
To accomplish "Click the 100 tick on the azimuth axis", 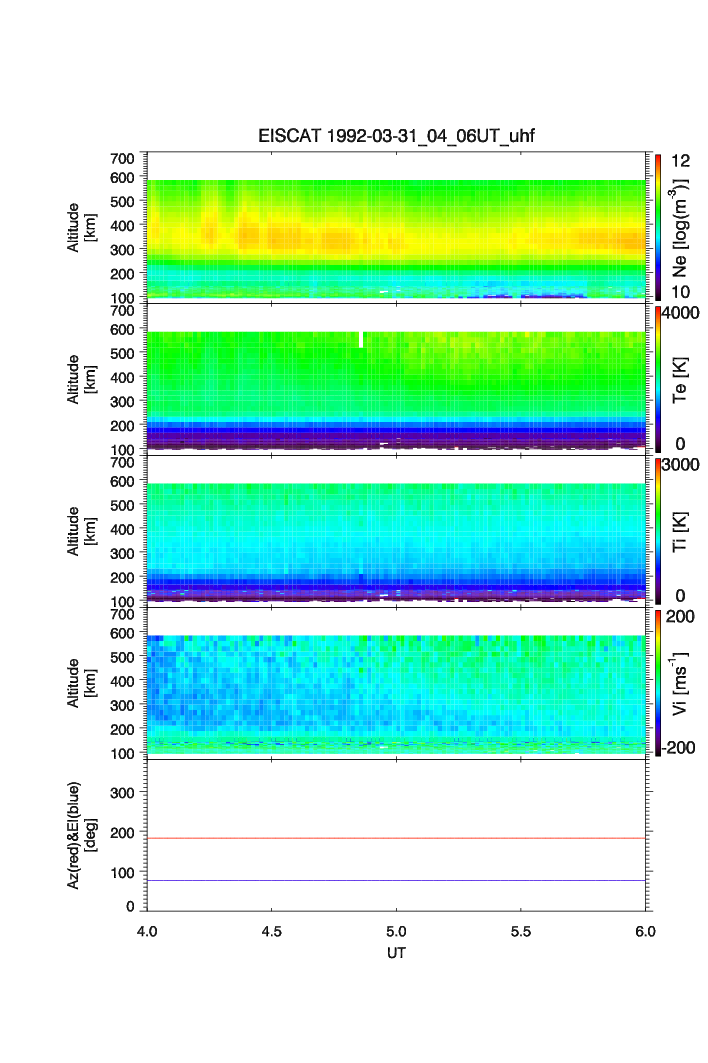I will coord(122,873).
